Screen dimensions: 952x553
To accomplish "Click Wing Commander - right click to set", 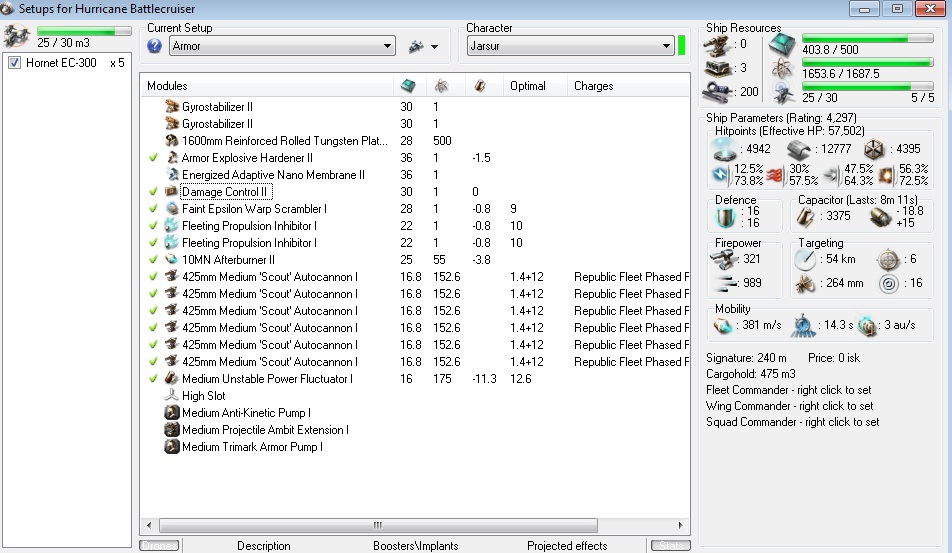I will [789, 406].
